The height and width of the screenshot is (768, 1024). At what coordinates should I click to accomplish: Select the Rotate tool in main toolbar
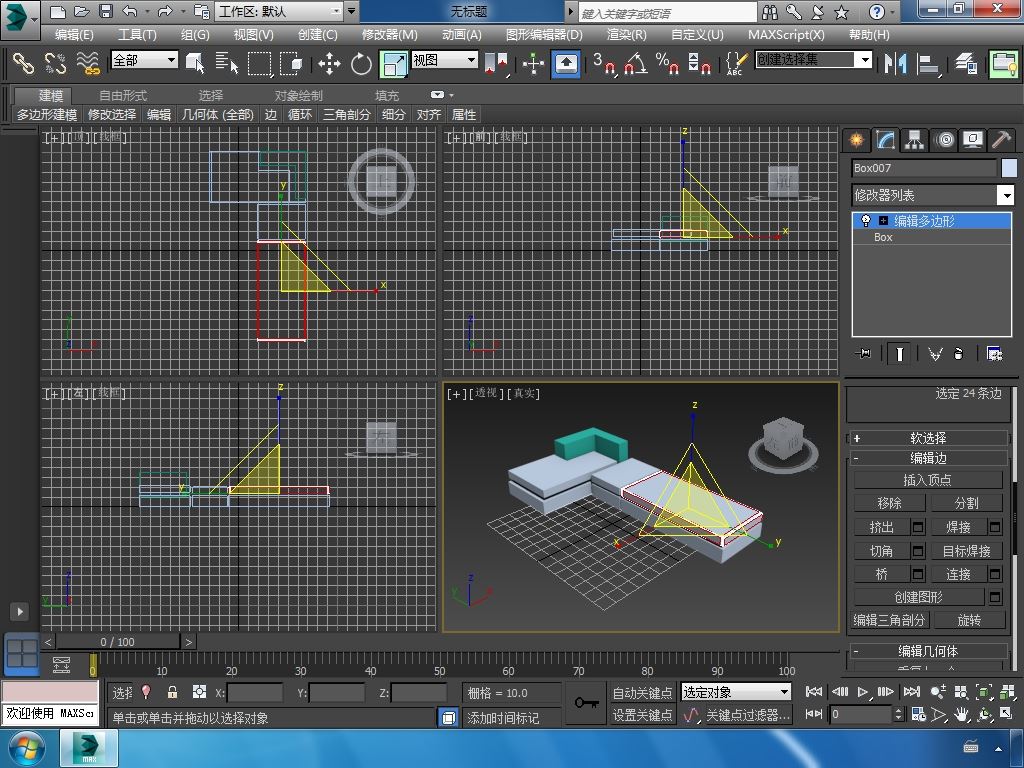point(361,64)
